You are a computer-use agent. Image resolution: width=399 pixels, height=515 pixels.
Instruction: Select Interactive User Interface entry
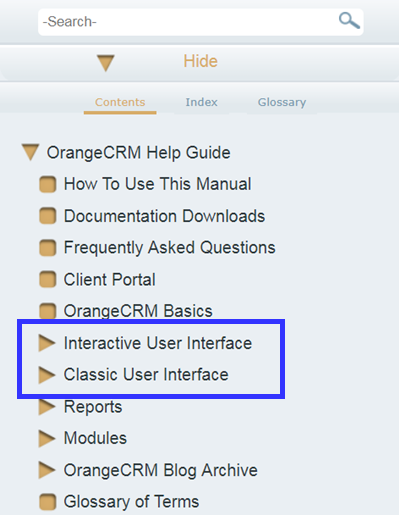[x=158, y=343]
